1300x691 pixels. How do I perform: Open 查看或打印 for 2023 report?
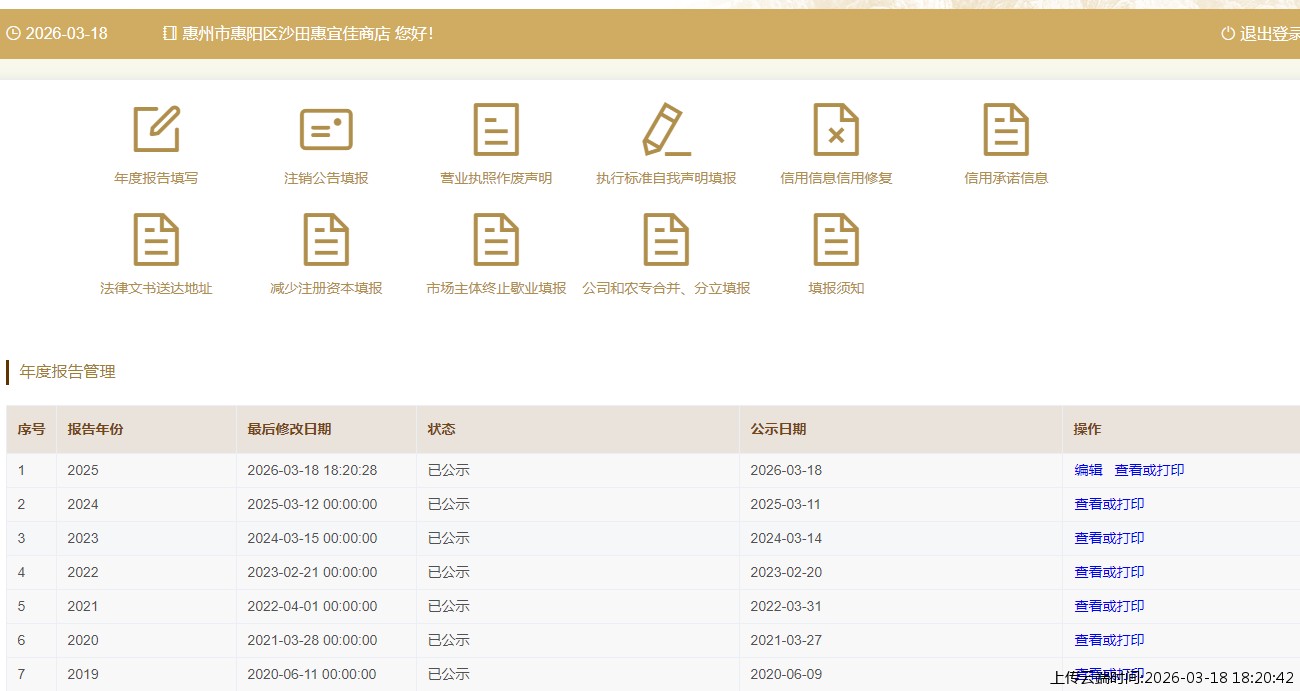pyautogui.click(x=1109, y=538)
